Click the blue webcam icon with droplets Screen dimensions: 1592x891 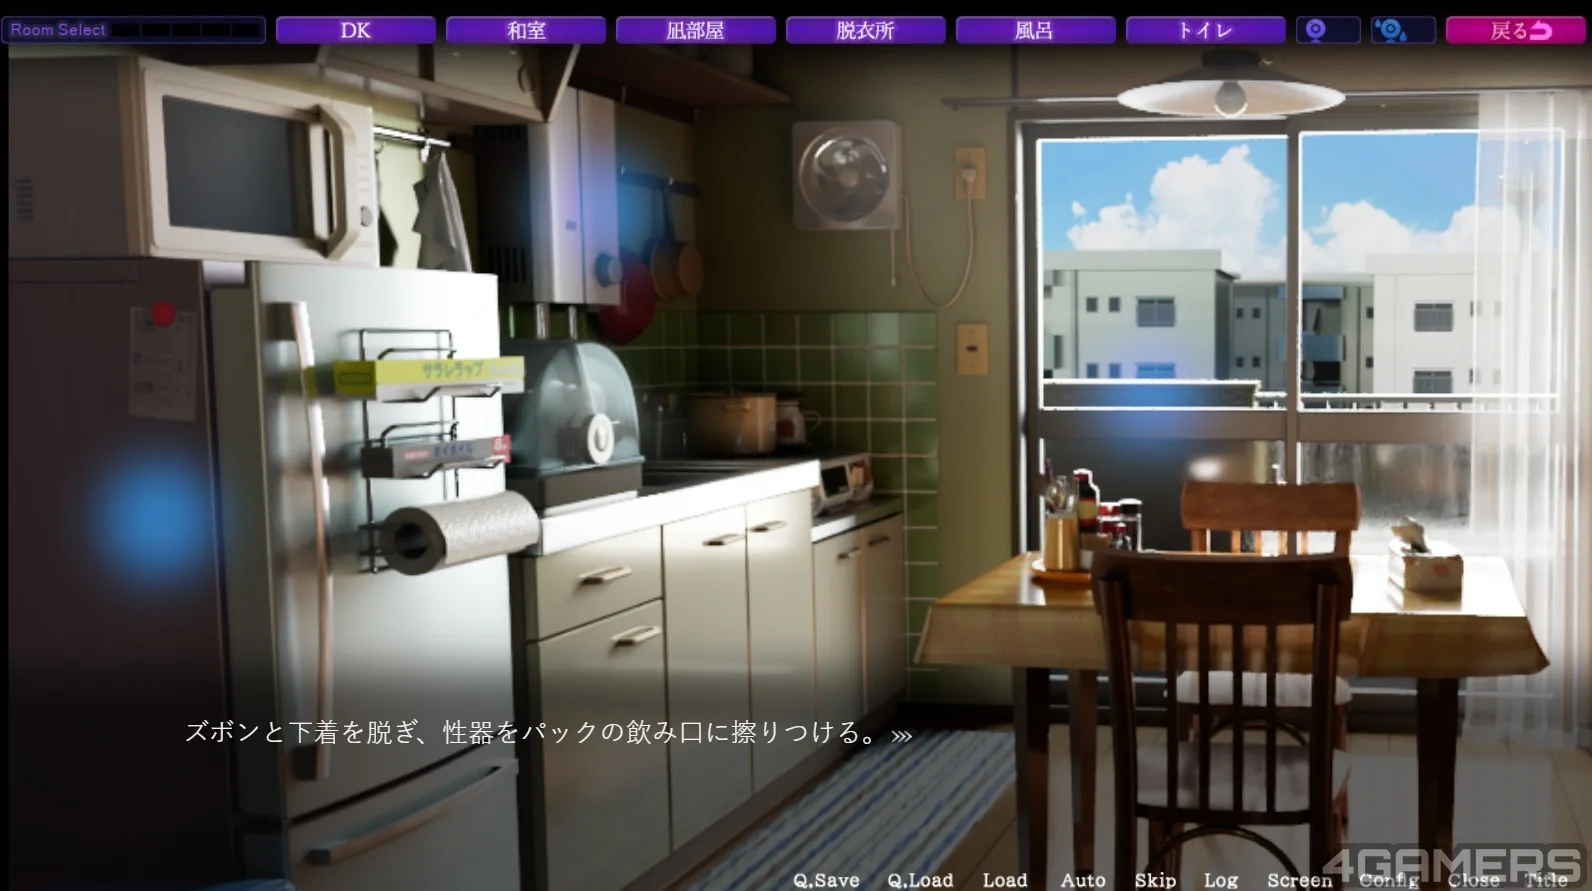(1403, 30)
